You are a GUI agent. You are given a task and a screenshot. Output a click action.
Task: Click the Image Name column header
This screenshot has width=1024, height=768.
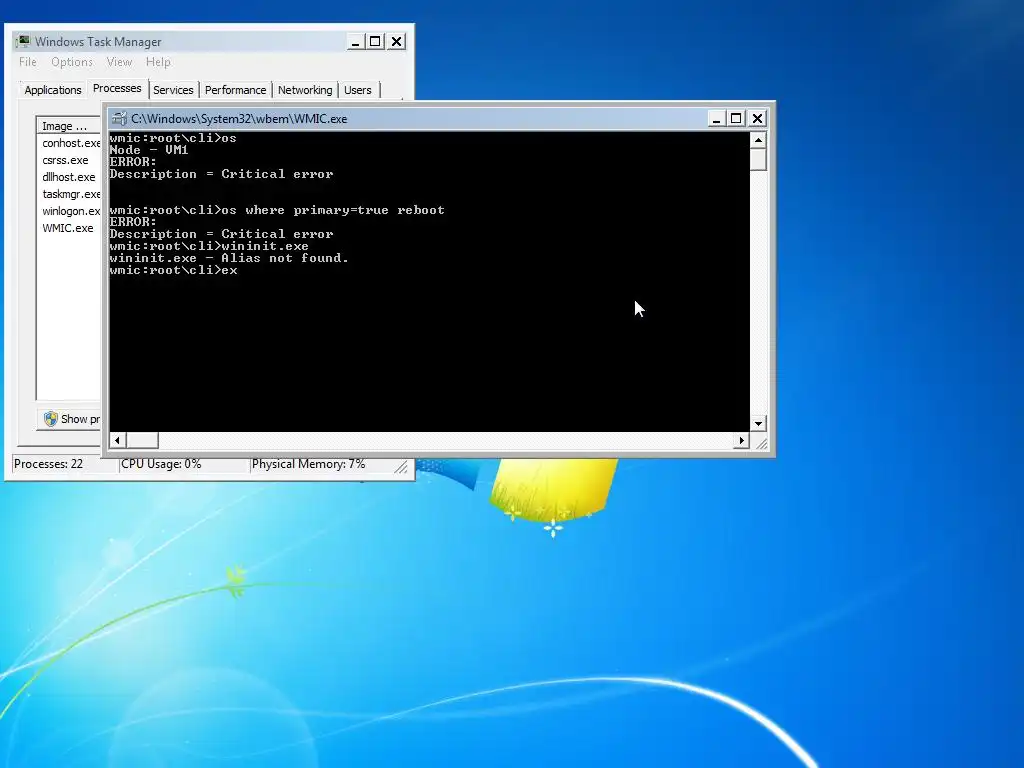pyautogui.click(x=69, y=126)
